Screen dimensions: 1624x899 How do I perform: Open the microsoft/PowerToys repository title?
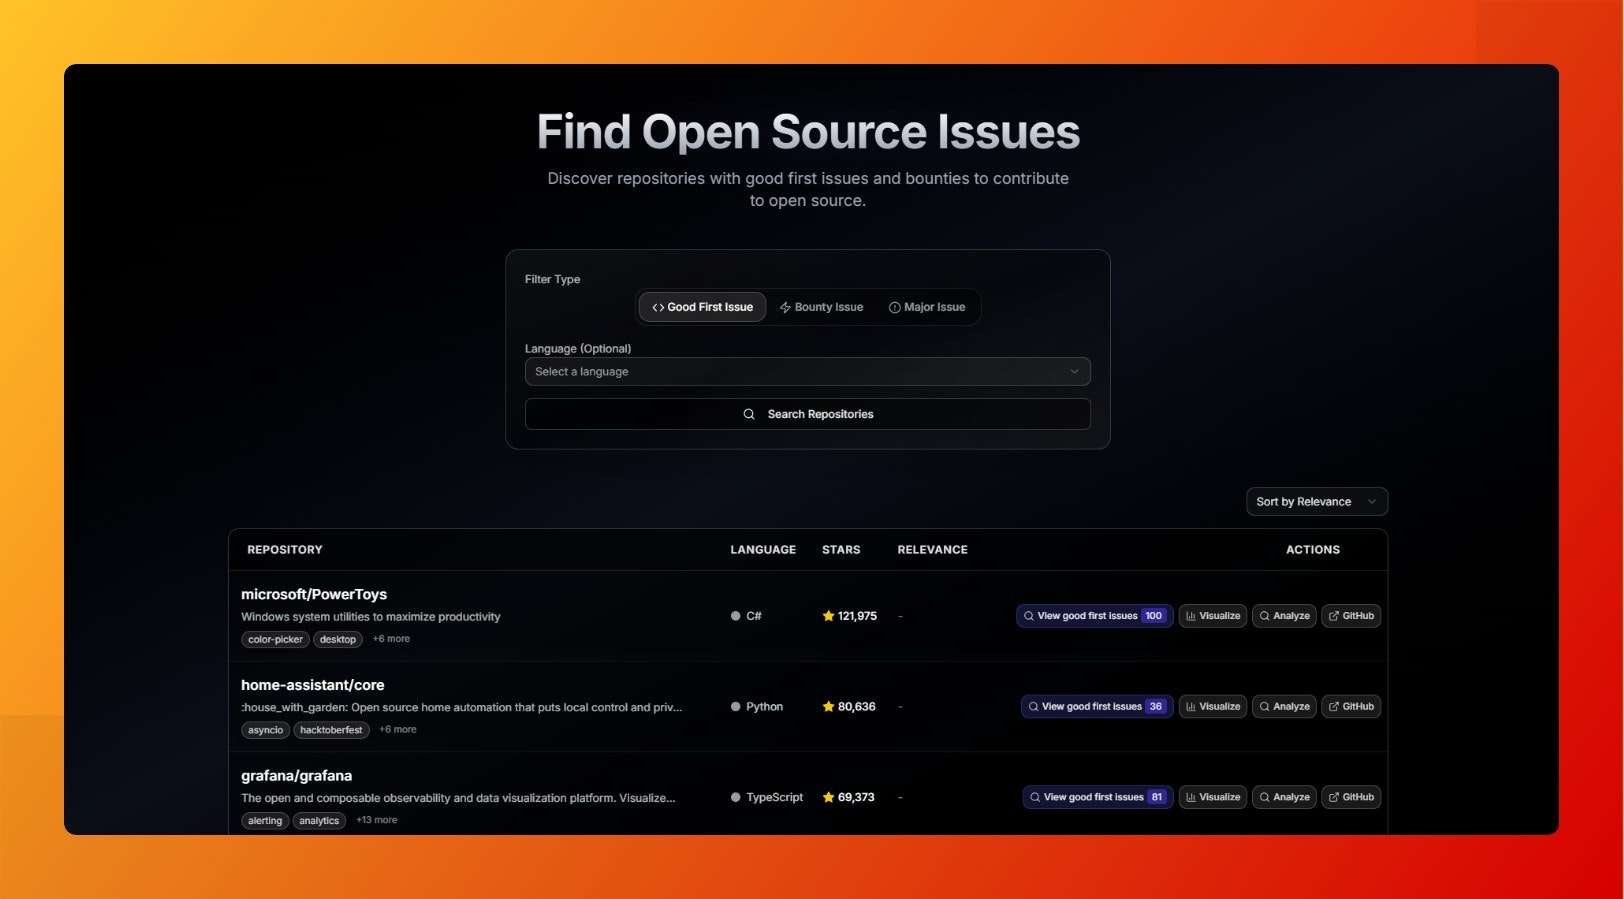pyautogui.click(x=314, y=594)
